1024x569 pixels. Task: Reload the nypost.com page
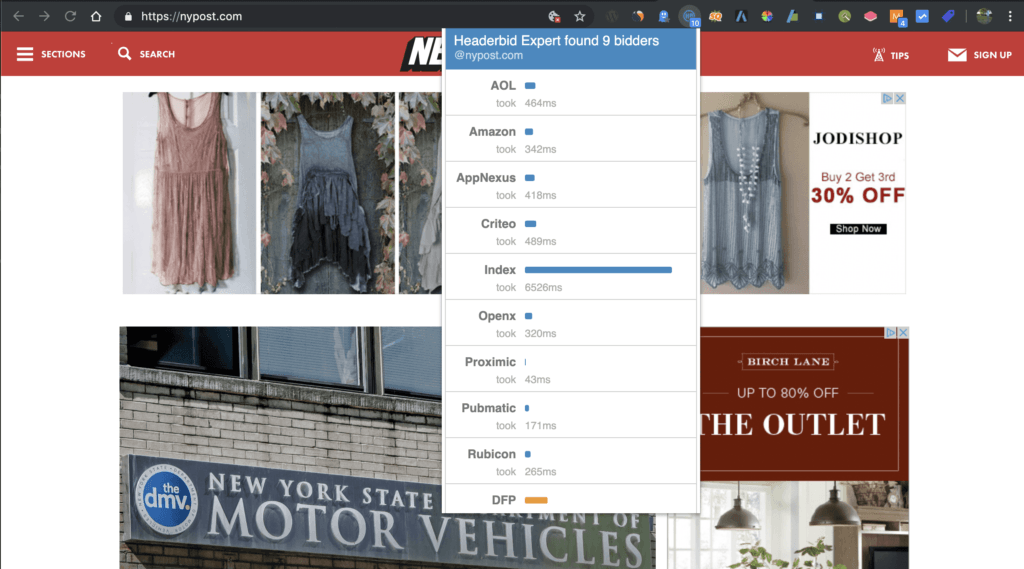coord(70,16)
